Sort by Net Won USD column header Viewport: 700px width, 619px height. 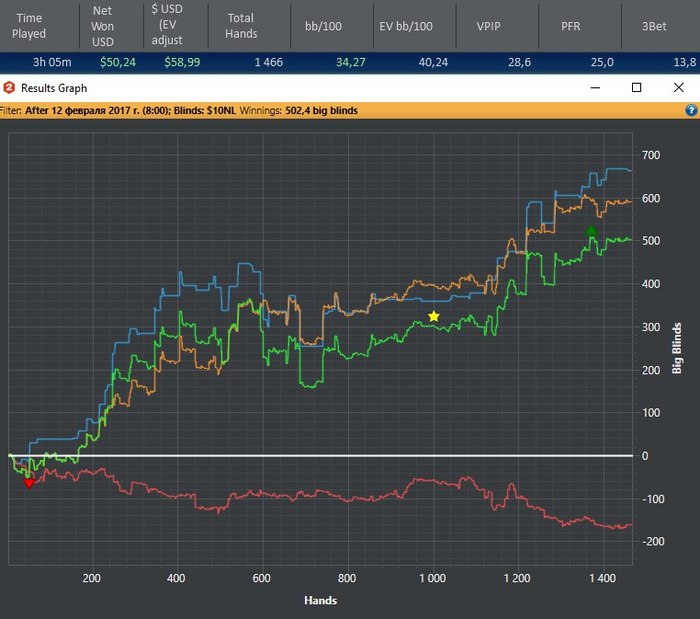click(x=102, y=26)
